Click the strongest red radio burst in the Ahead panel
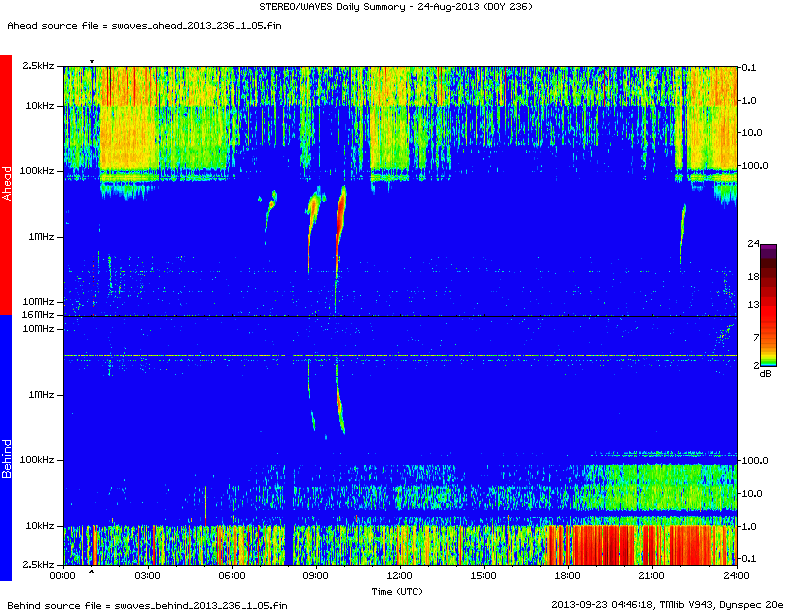This screenshot has height=612, width=792. [341, 210]
